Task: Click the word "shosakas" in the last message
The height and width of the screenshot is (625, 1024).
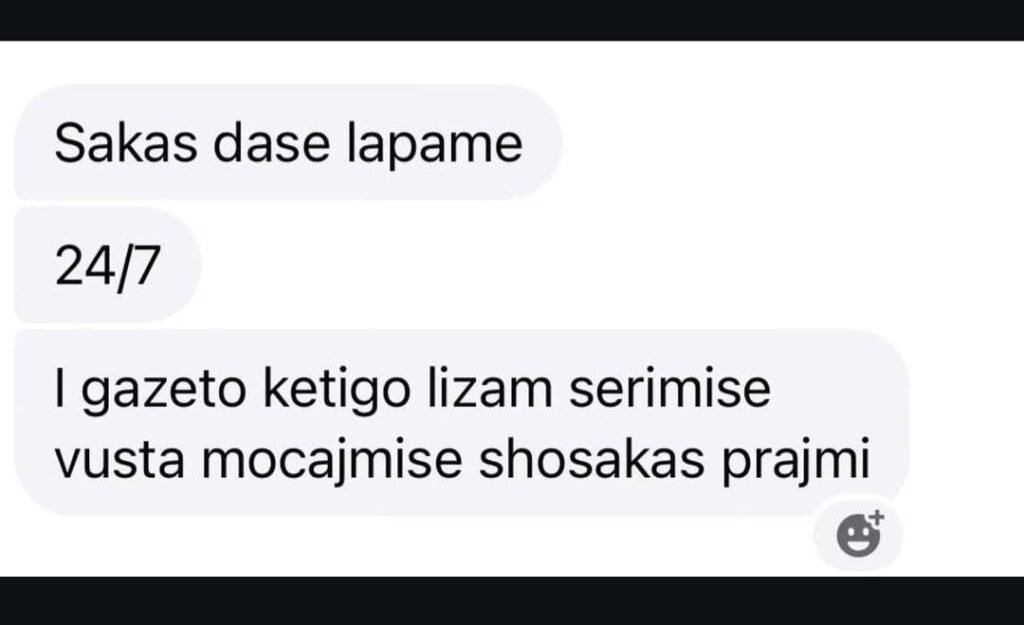Action: (592, 460)
